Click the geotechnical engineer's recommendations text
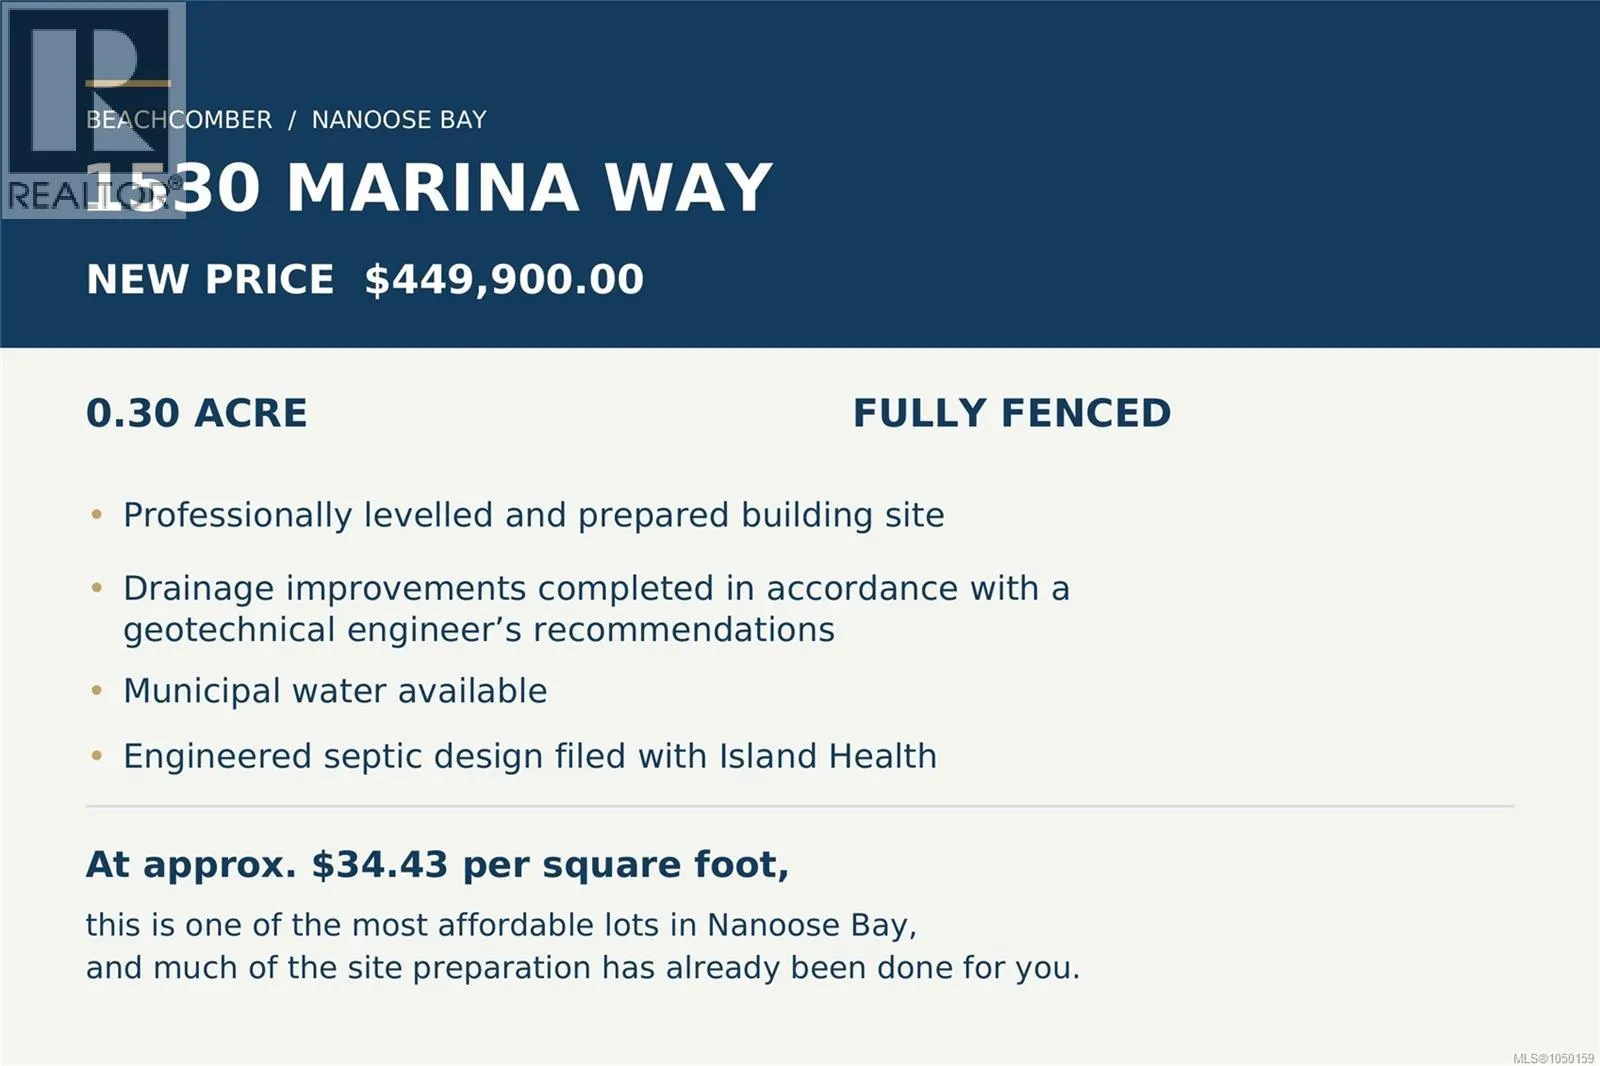This screenshot has width=1600, height=1066. [479, 630]
